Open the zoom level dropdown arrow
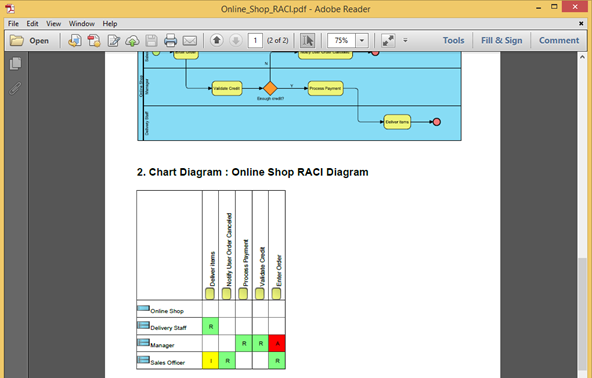The height and width of the screenshot is (378, 592). tap(362, 40)
